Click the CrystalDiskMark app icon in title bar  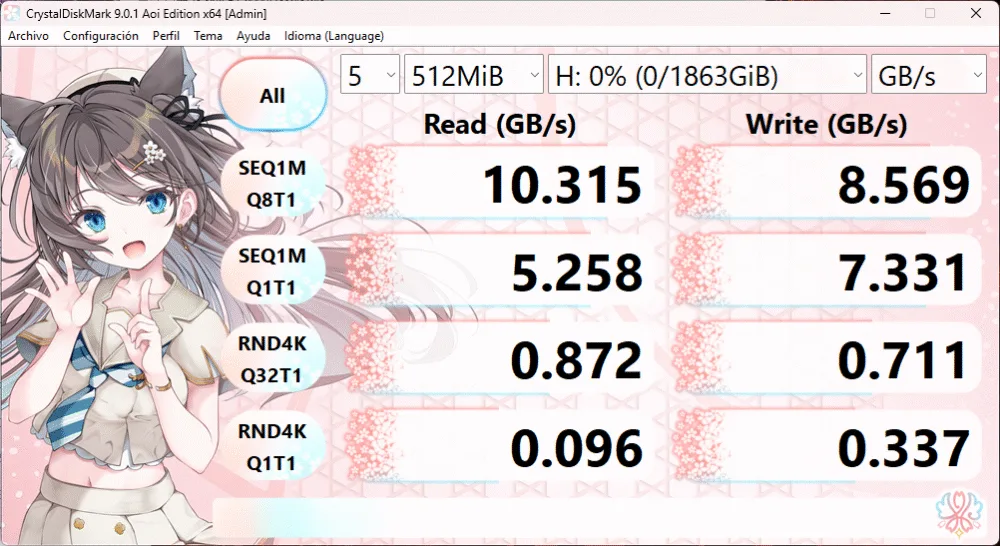click(x=11, y=13)
